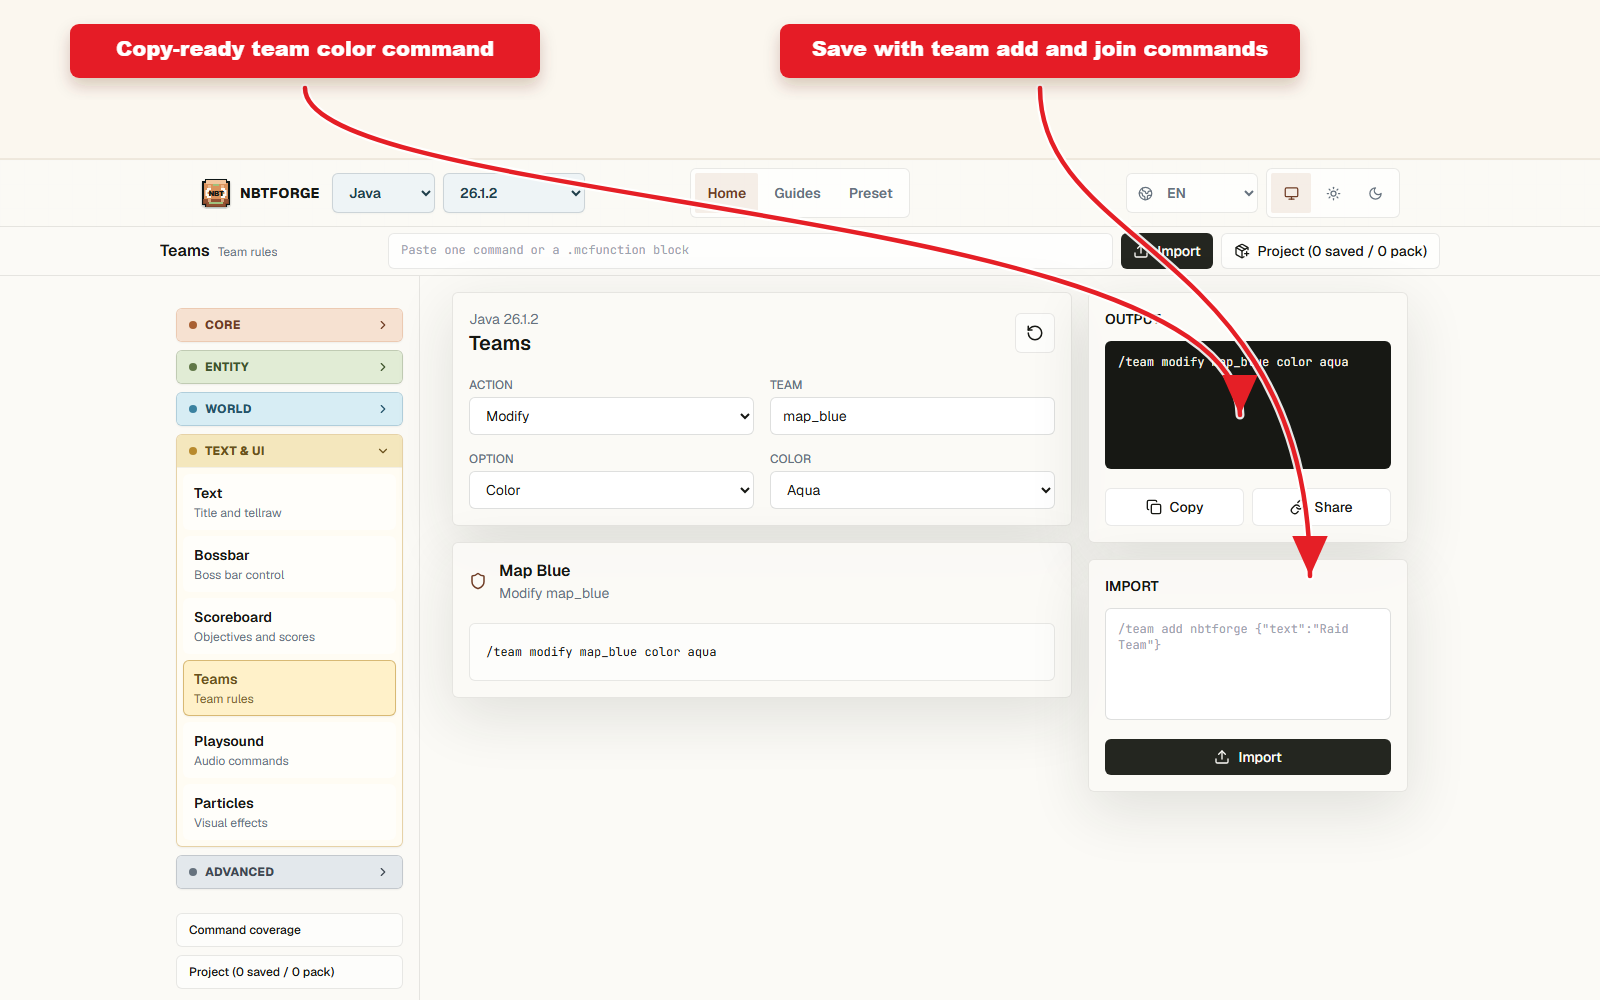Open the 26.1.2 version dropdown
1600x1000 pixels.
click(514, 193)
